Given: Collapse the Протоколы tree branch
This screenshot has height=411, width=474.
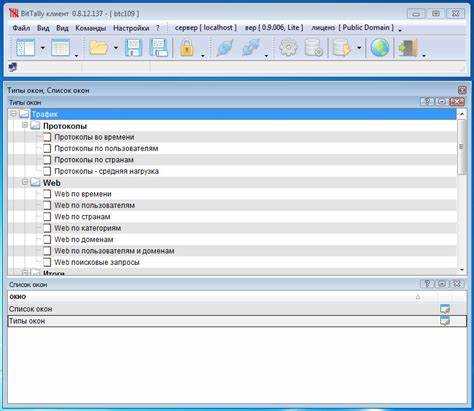Looking at the screenshot, I should (x=25, y=125).
